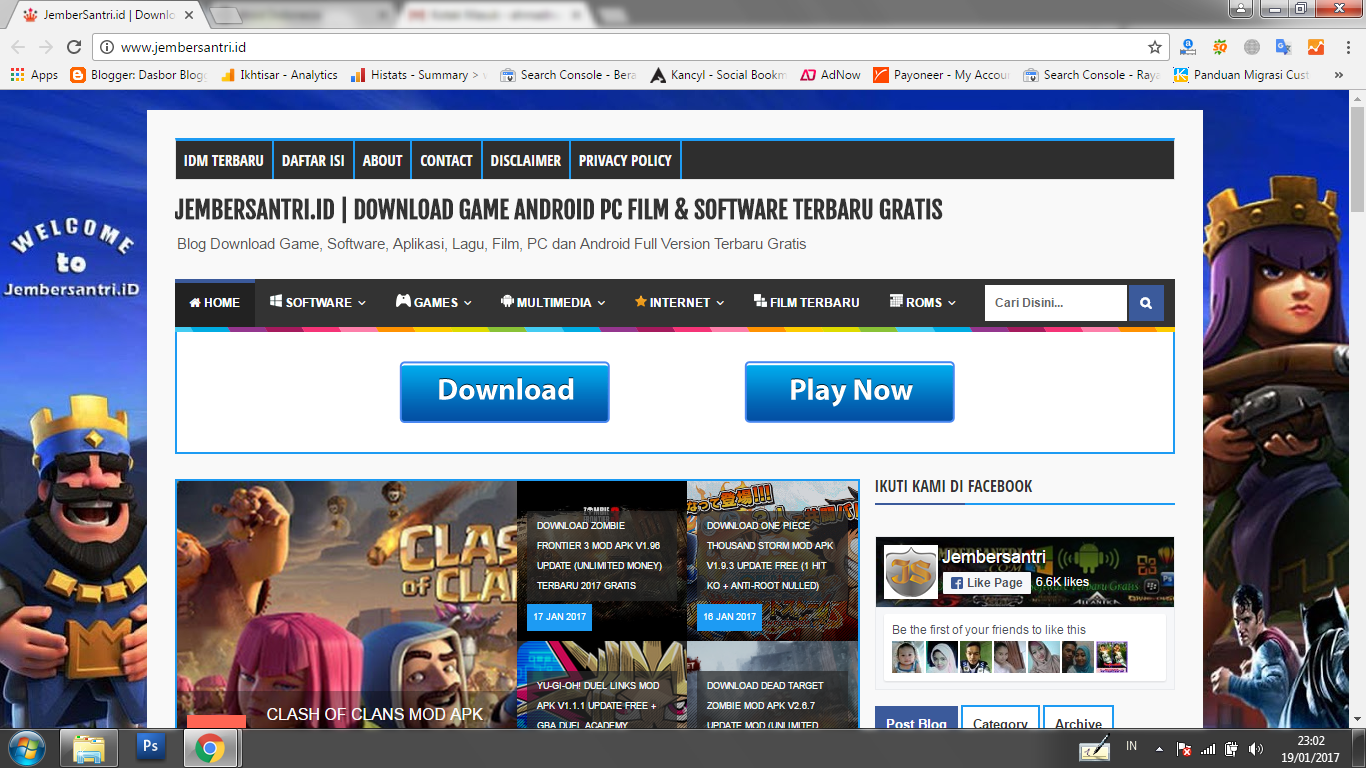Screen dimensions: 1366x768
Task: Open the AdNow bookmark
Action: 830,75
